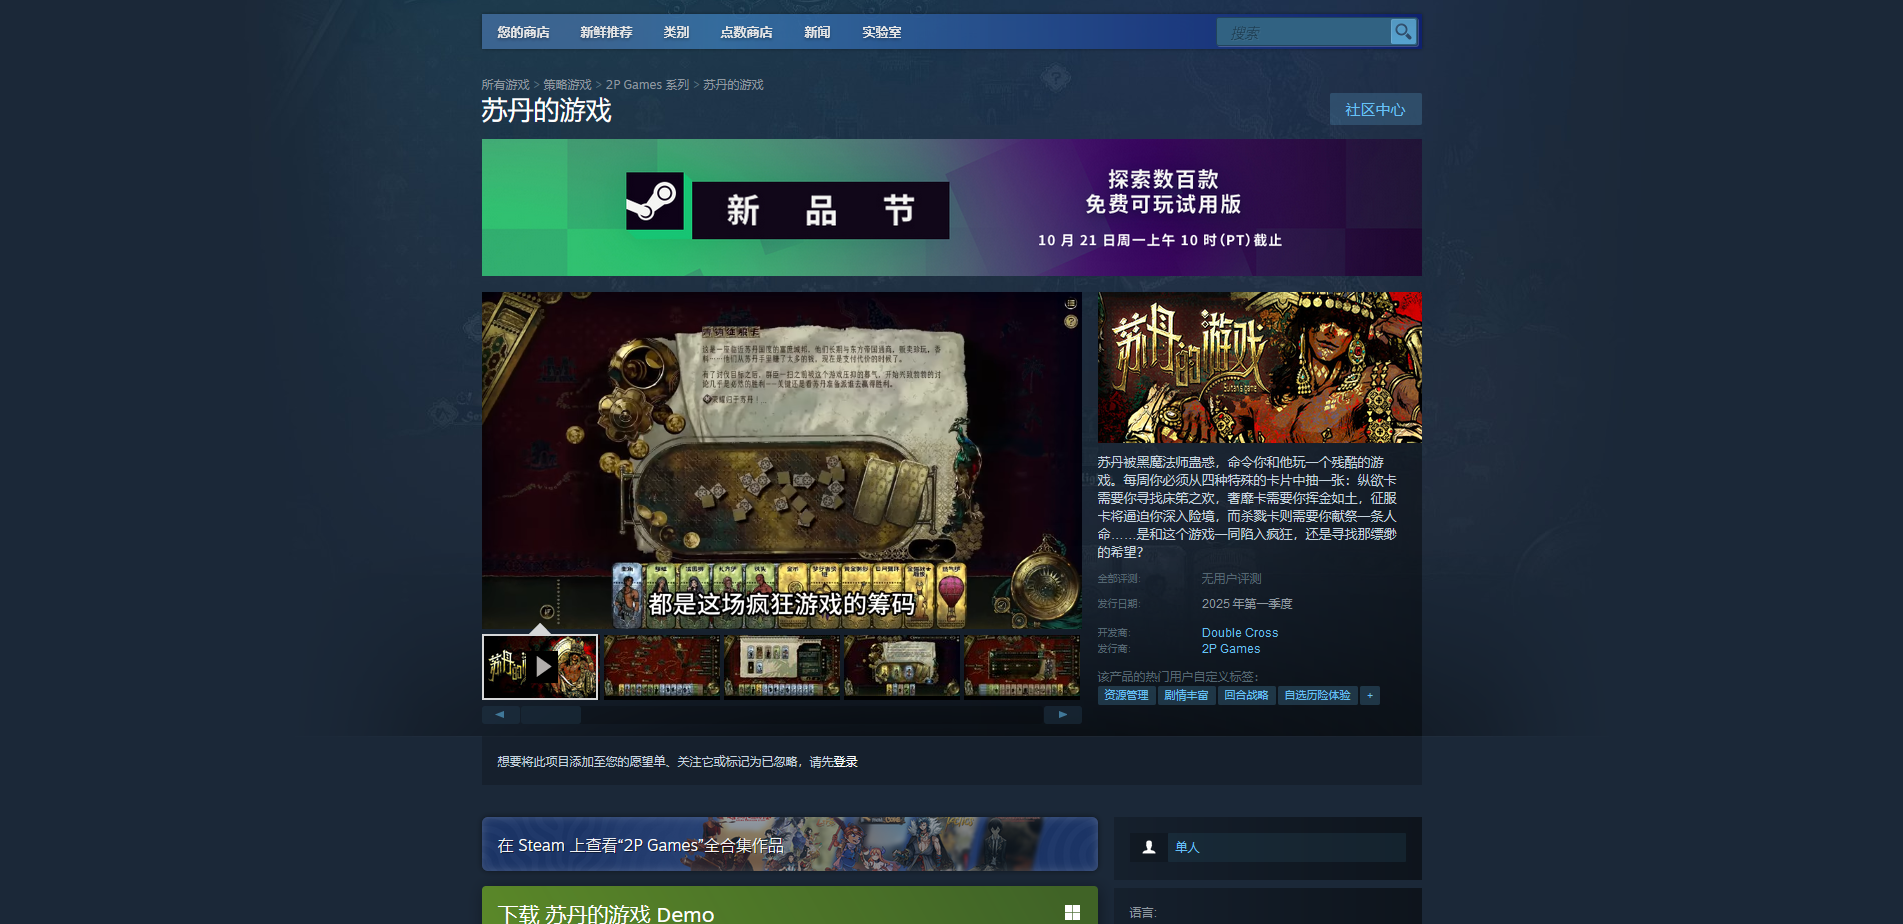Click the Steam logo in banner
1903x924 pixels.
pos(655,201)
